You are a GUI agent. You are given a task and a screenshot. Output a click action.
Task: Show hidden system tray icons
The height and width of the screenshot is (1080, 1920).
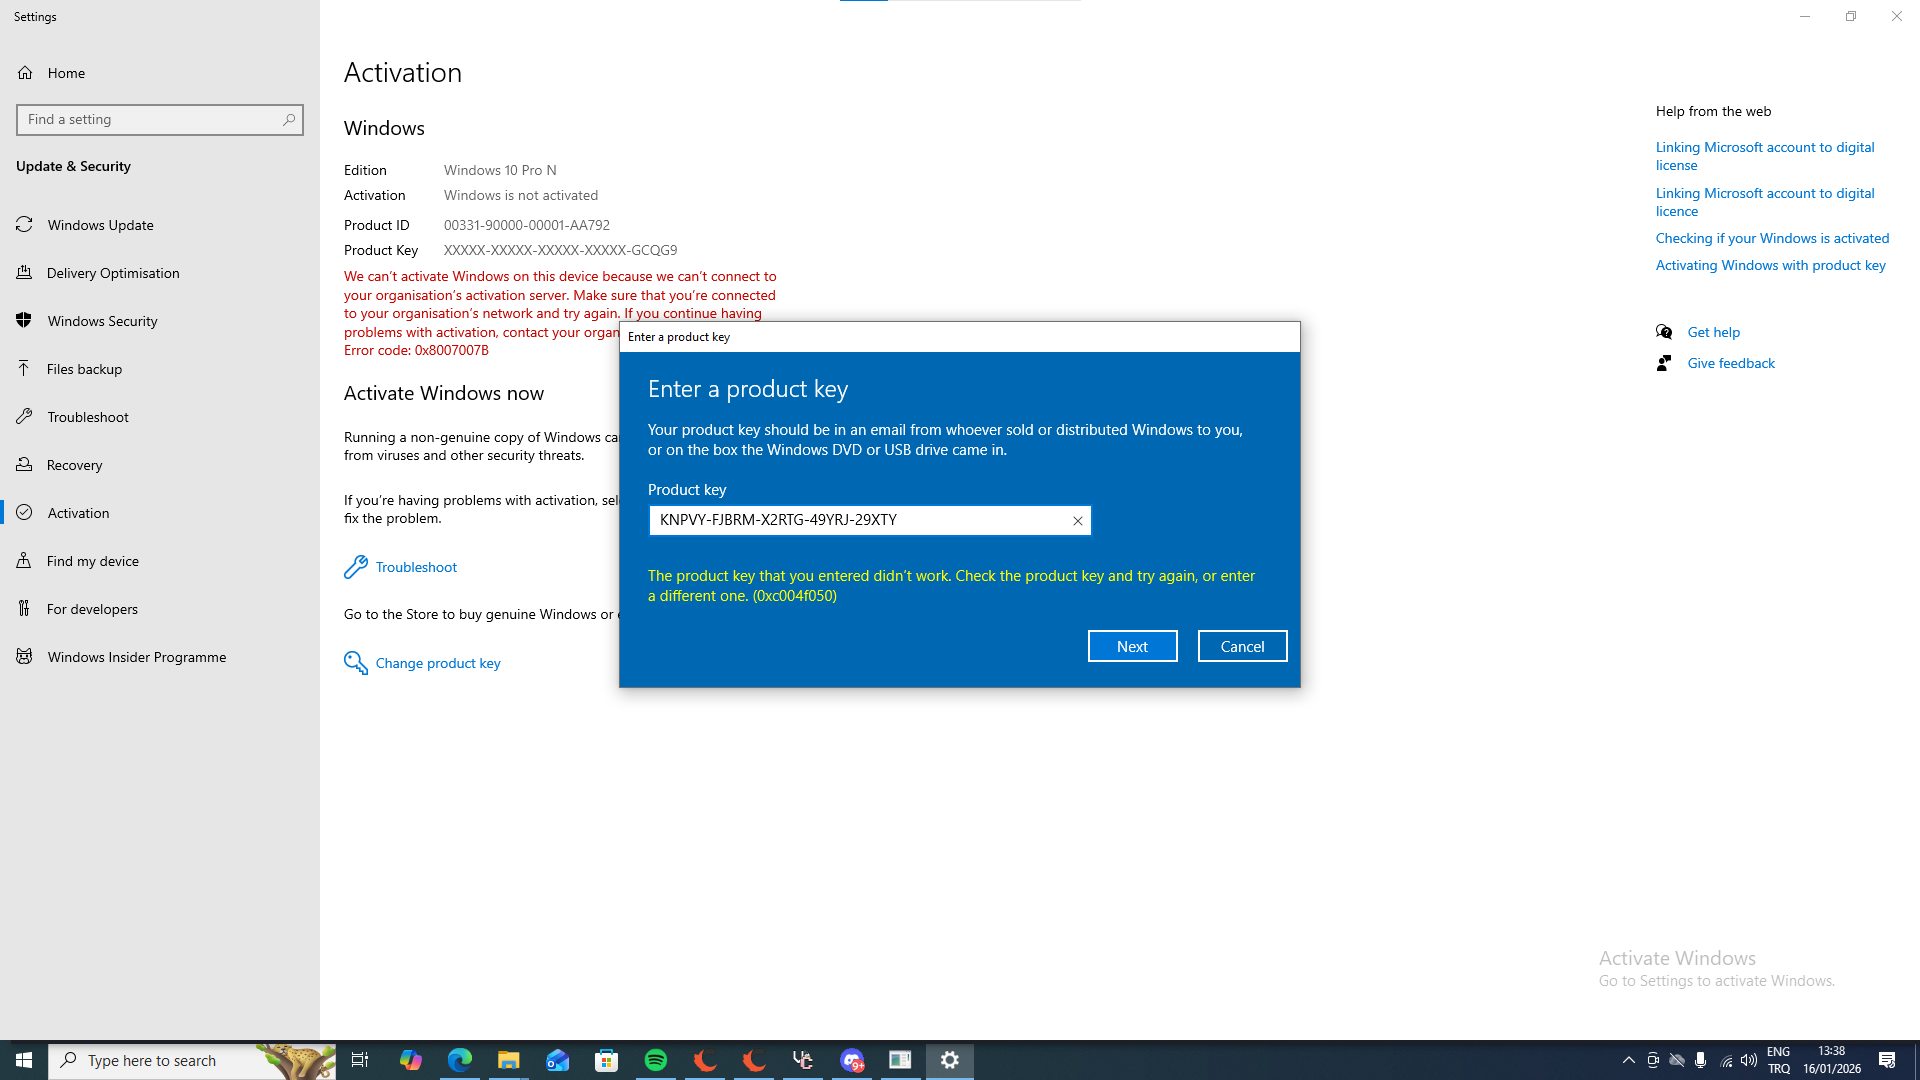[x=1628, y=1060]
